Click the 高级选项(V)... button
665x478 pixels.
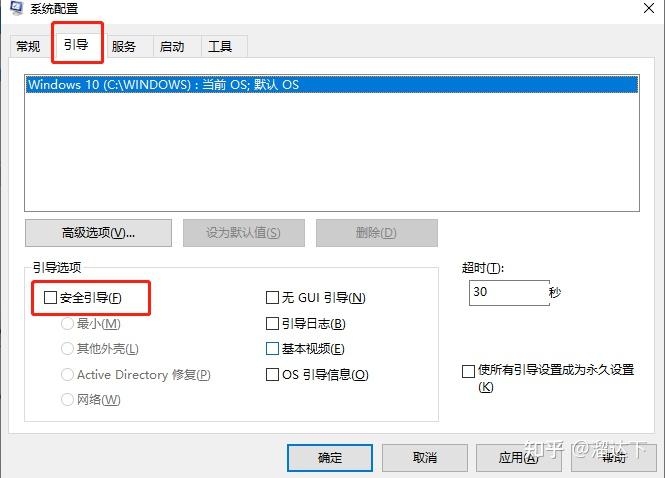coord(98,233)
